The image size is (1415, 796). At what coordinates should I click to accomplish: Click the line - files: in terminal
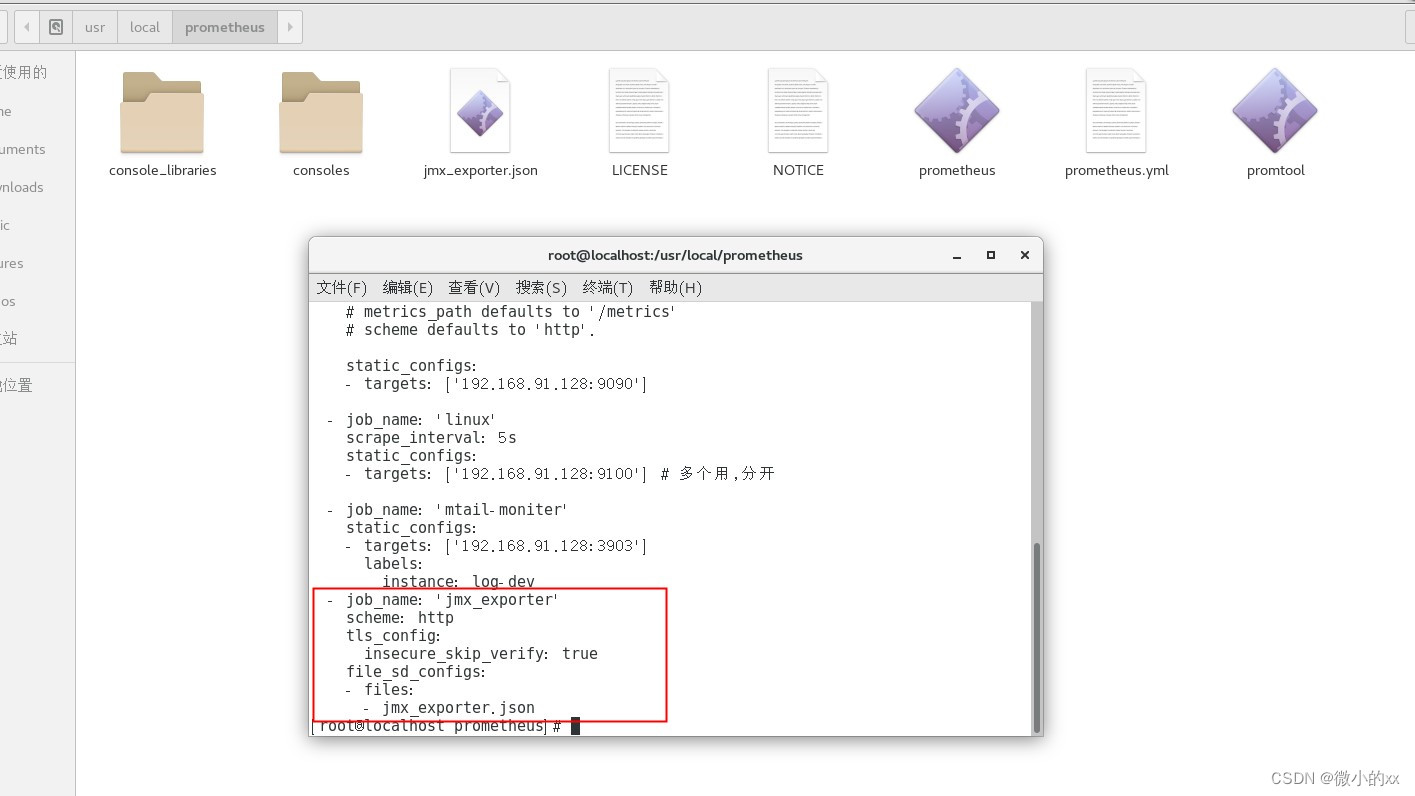[x=380, y=690]
